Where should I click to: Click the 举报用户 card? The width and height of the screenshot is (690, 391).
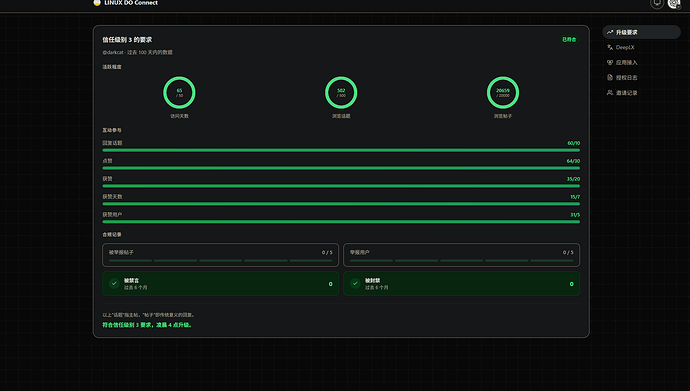(x=462, y=255)
